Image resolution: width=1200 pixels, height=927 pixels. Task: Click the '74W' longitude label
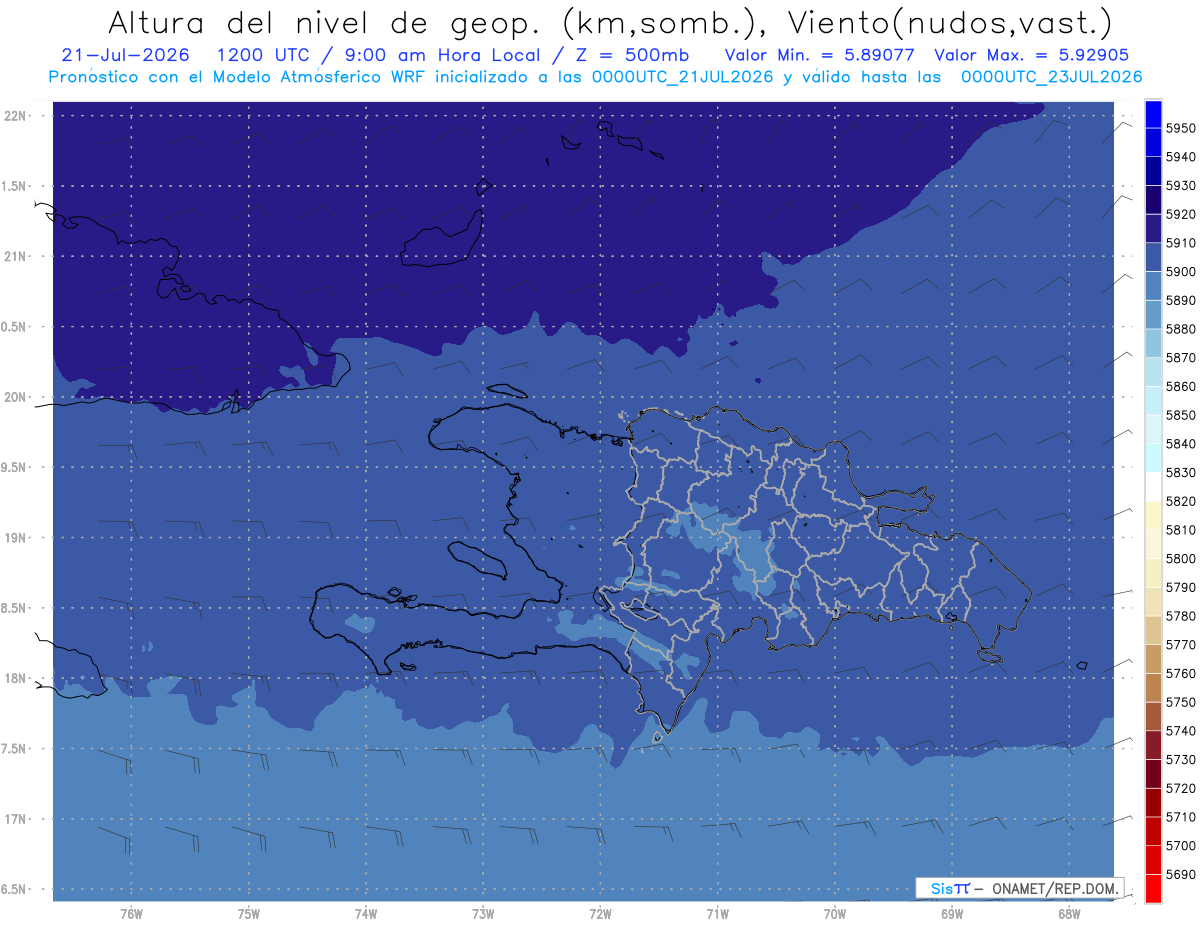point(366,913)
